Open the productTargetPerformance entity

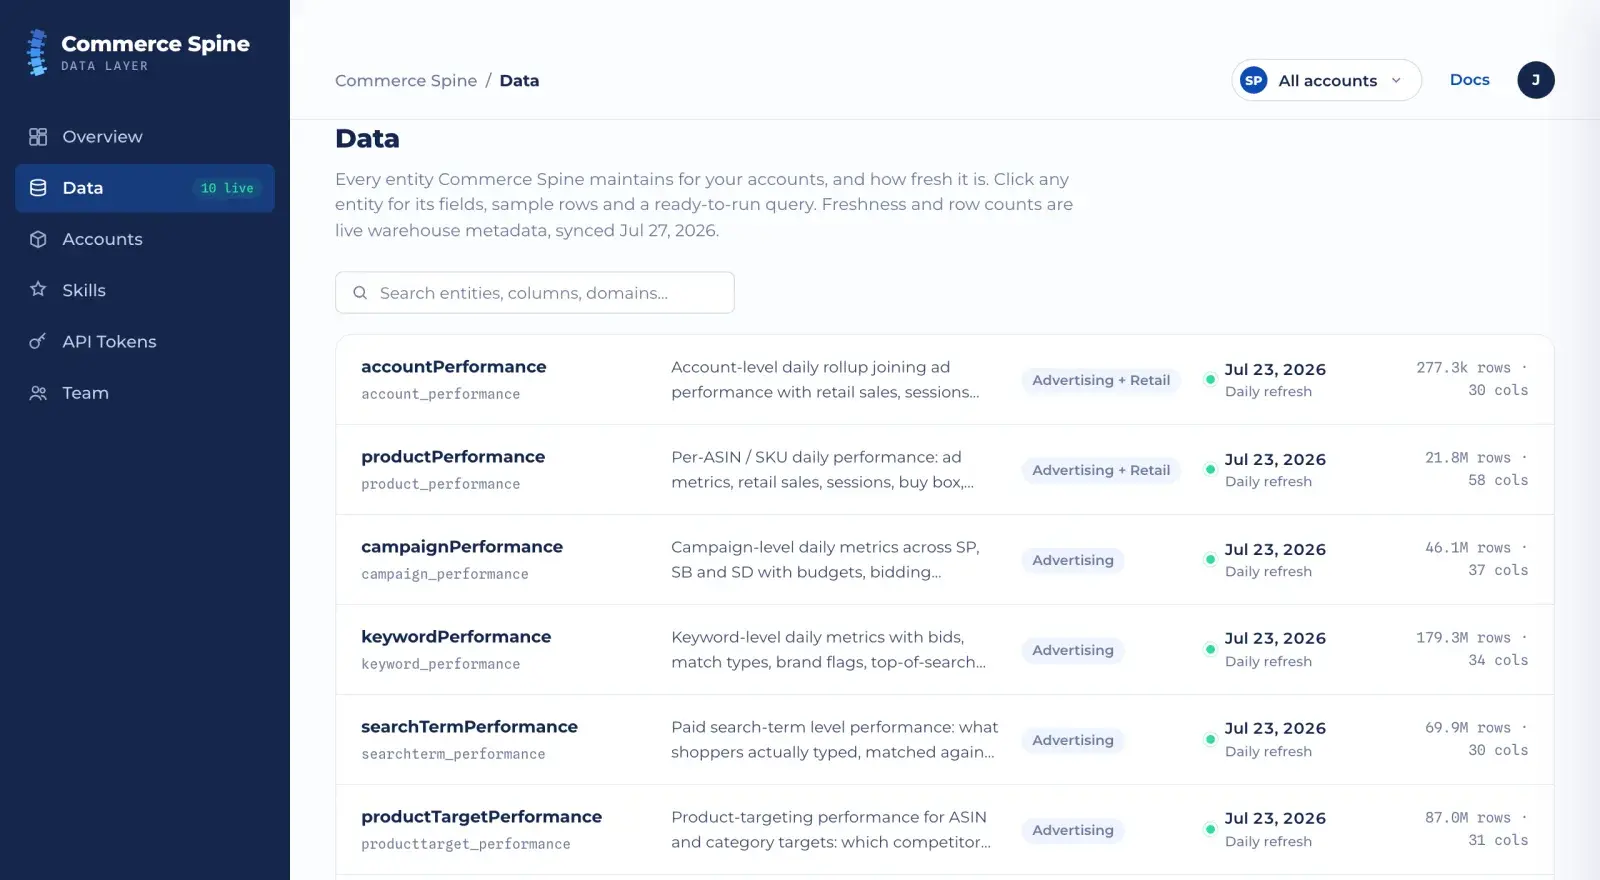click(945, 830)
